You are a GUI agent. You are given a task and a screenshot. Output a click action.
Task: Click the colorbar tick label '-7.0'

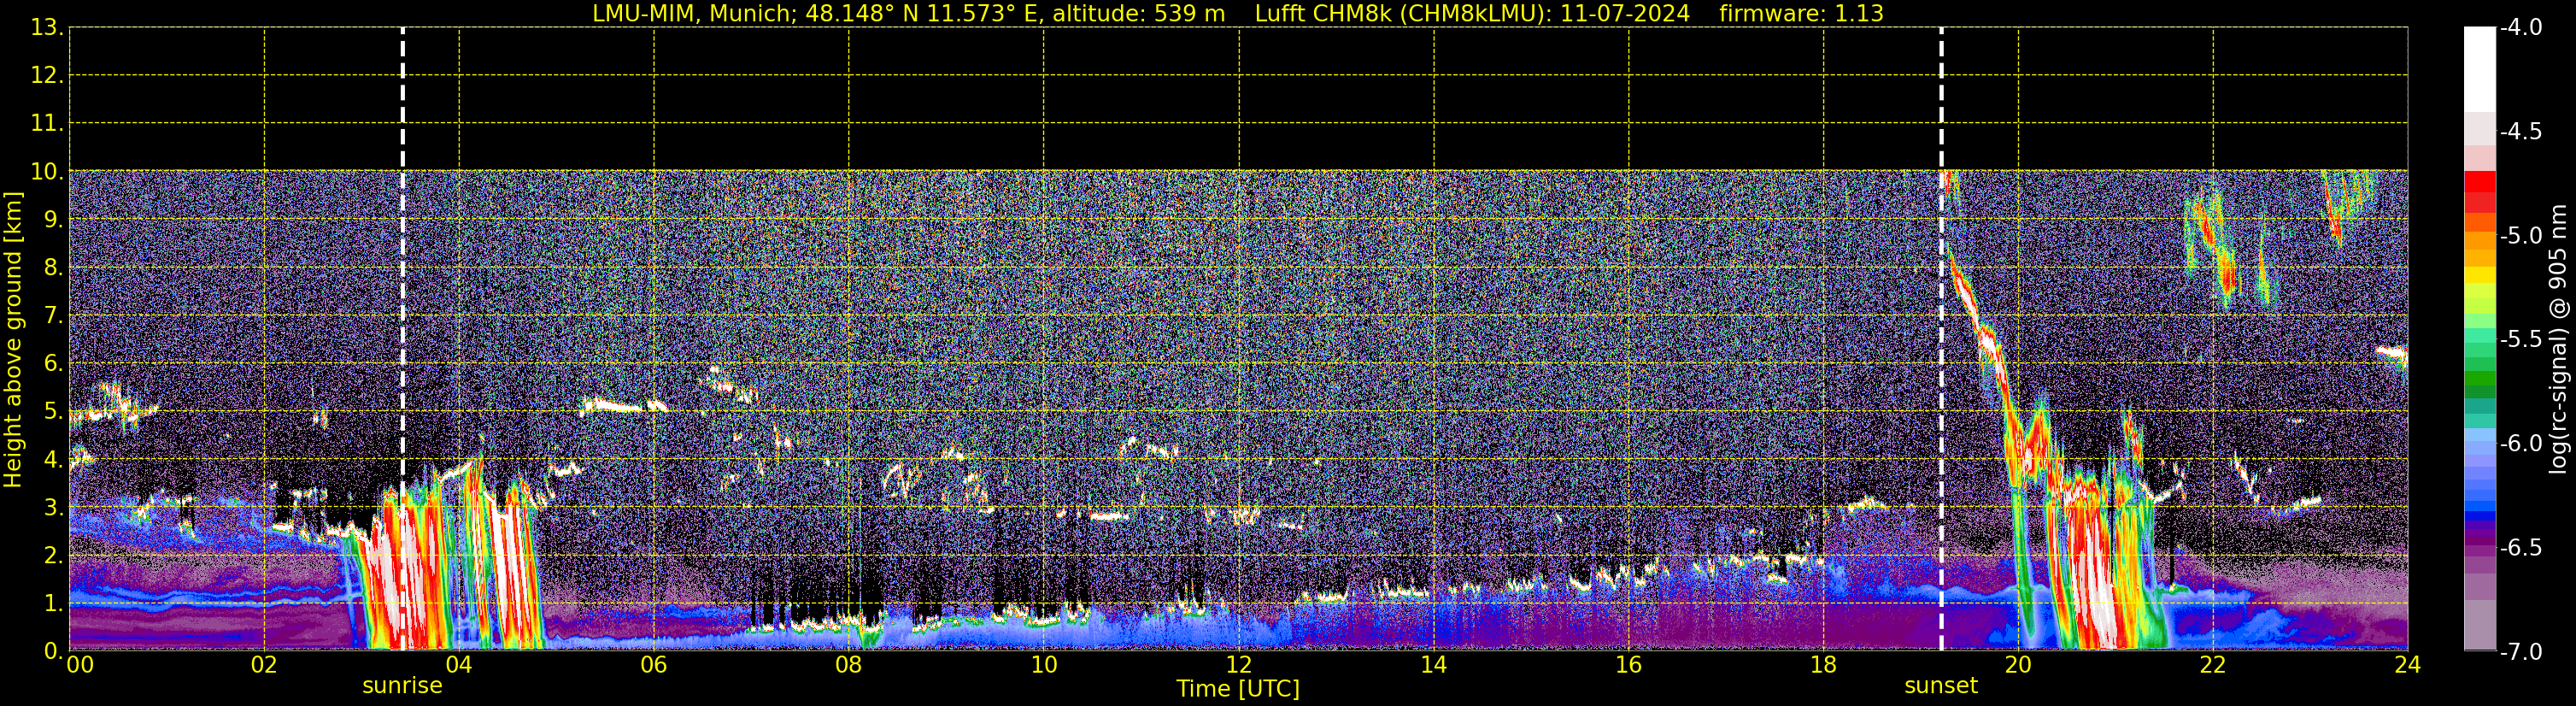click(2521, 652)
